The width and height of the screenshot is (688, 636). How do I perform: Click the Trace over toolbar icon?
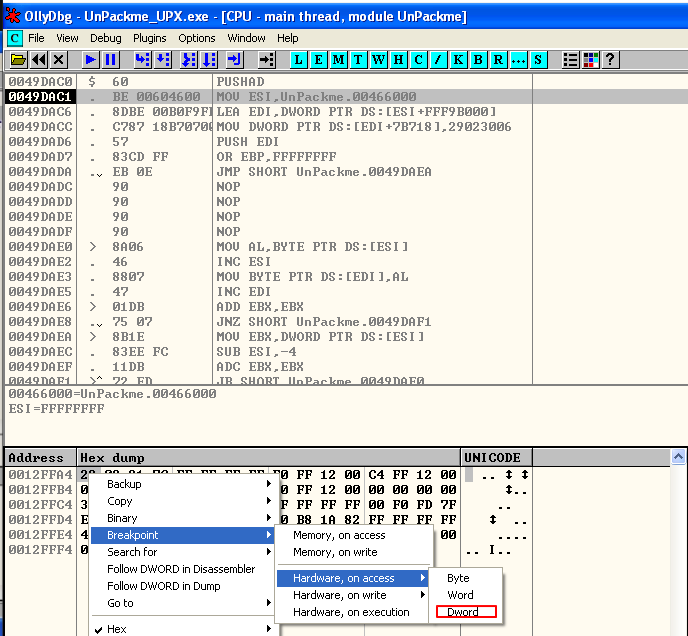coord(209,60)
